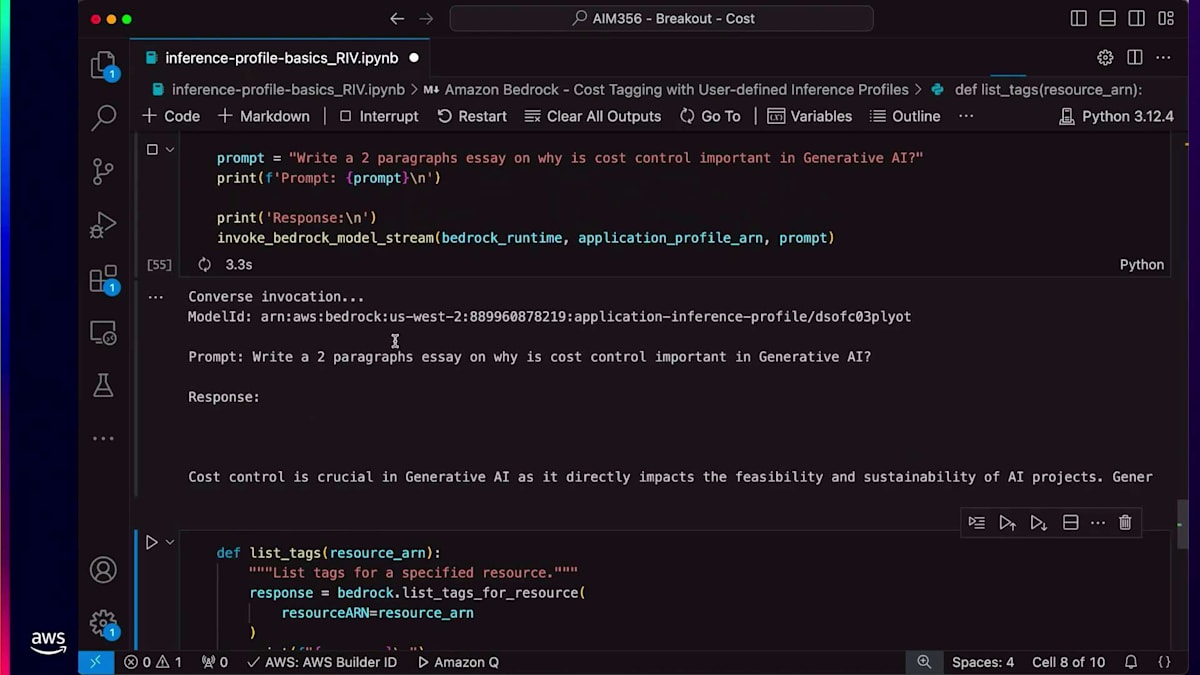
Task: Open notifications bell
Action: (1131, 662)
